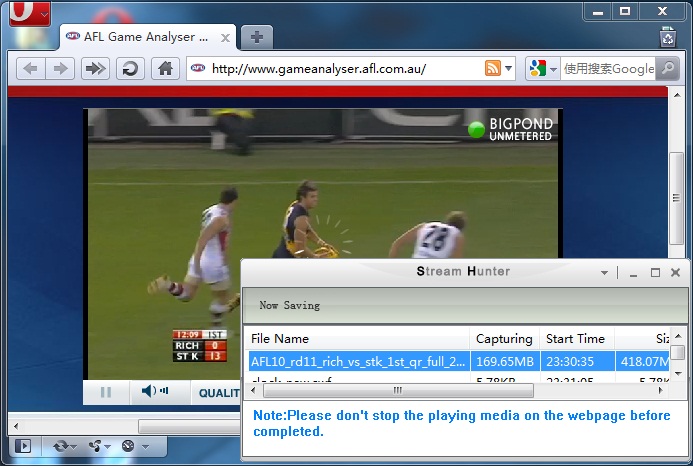Open address bar history dropdown arrow

(x=509, y=68)
